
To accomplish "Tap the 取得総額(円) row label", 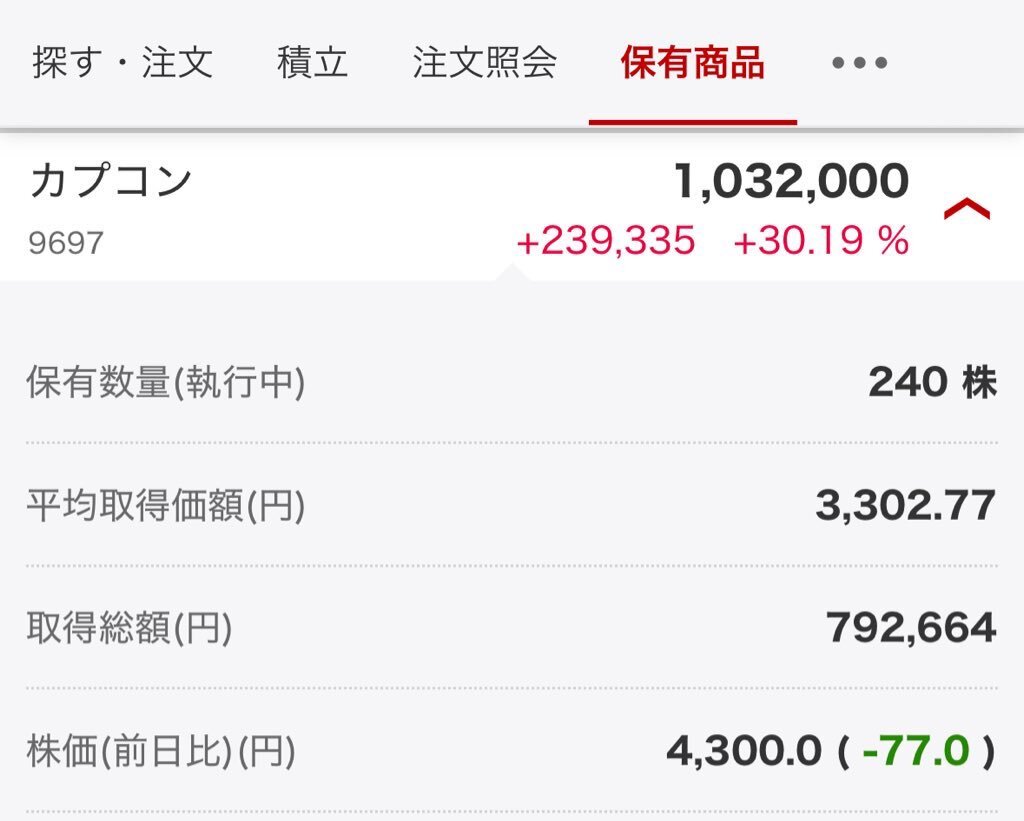I will [x=129, y=628].
